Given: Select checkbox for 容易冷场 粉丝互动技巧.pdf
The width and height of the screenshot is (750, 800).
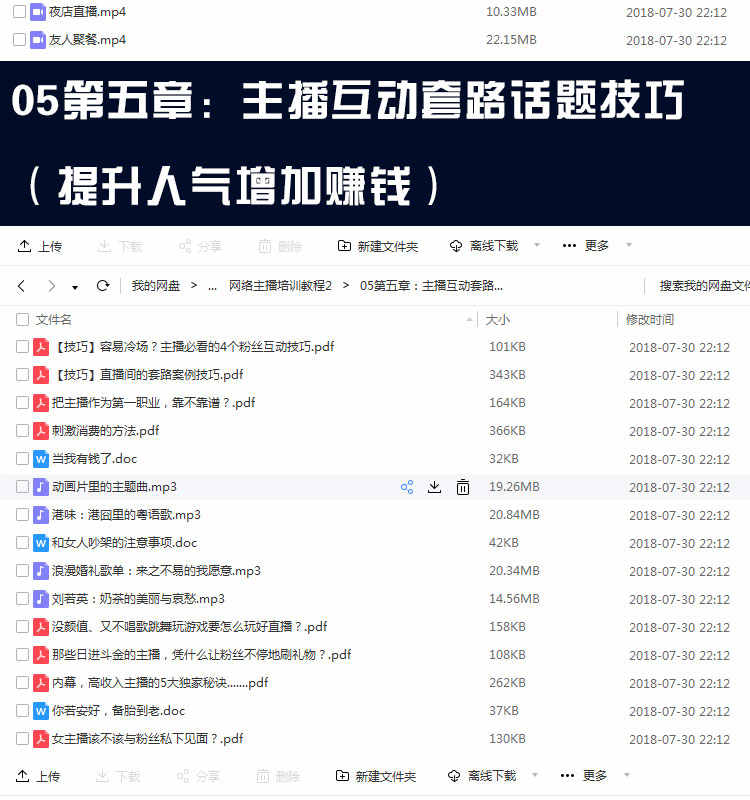Looking at the screenshot, I should pyautogui.click(x=22, y=347).
